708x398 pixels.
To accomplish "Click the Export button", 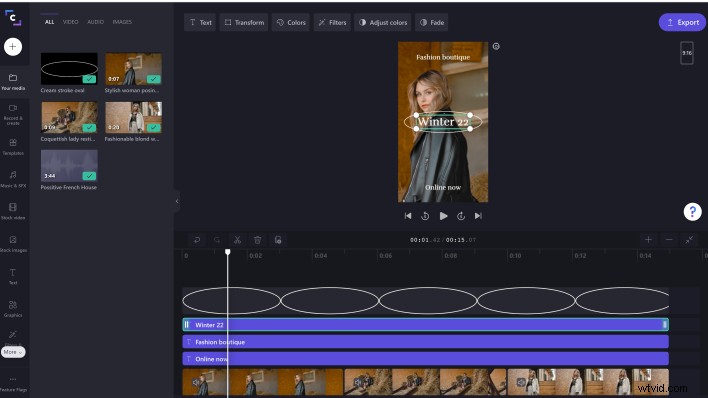I will [682, 22].
